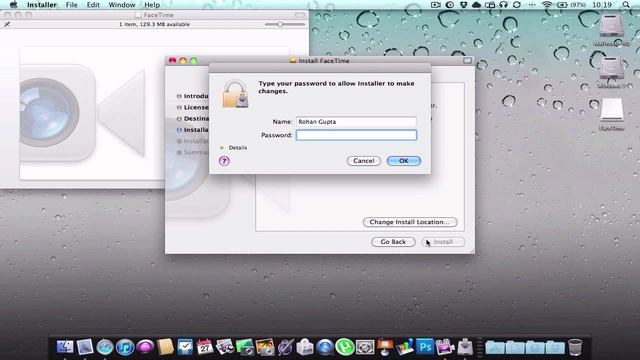Click the first blue folder stack in dock
Screen dimensions: 640x360
click(x=495, y=348)
